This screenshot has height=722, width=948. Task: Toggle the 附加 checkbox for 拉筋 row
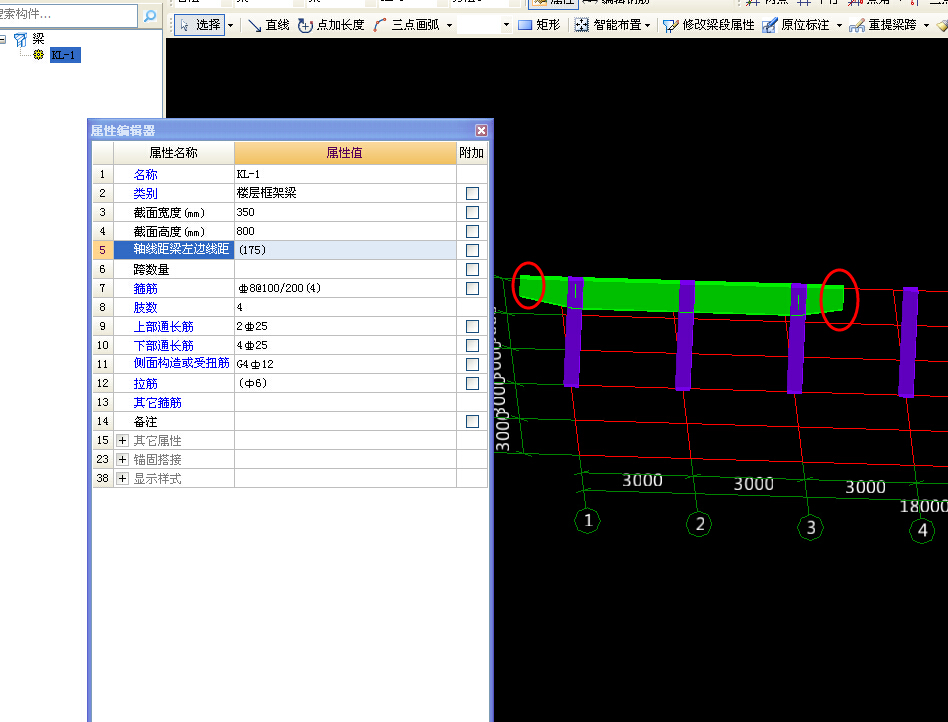point(472,383)
